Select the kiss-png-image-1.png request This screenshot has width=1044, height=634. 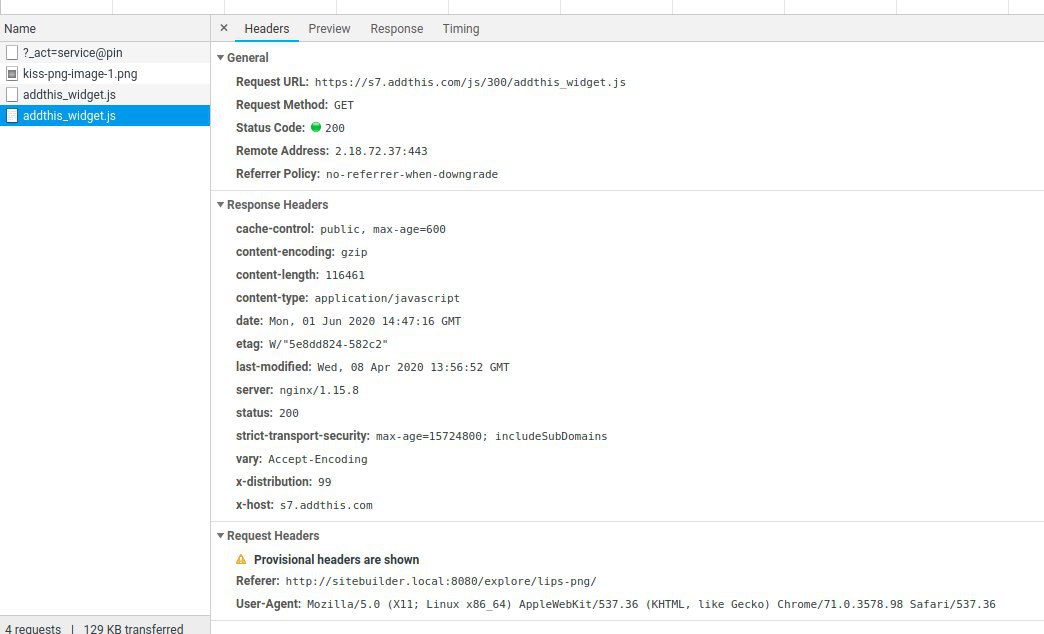[105, 74]
